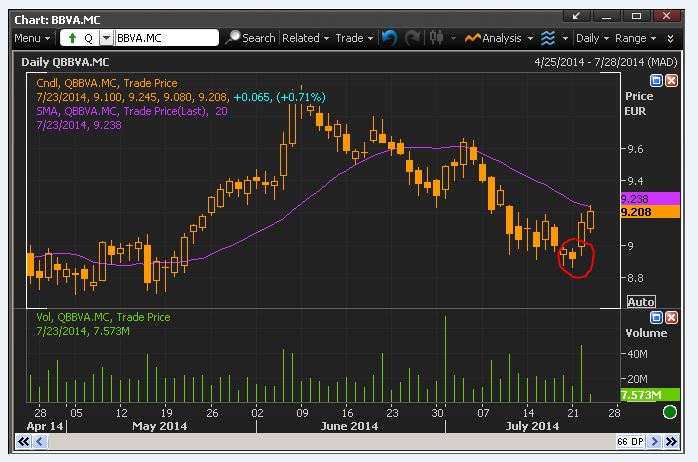The width and height of the screenshot is (698, 462).
Task: Click the 'Vol, QBBVA.MC, Trade Price' legend
Action: [x=103, y=317]
